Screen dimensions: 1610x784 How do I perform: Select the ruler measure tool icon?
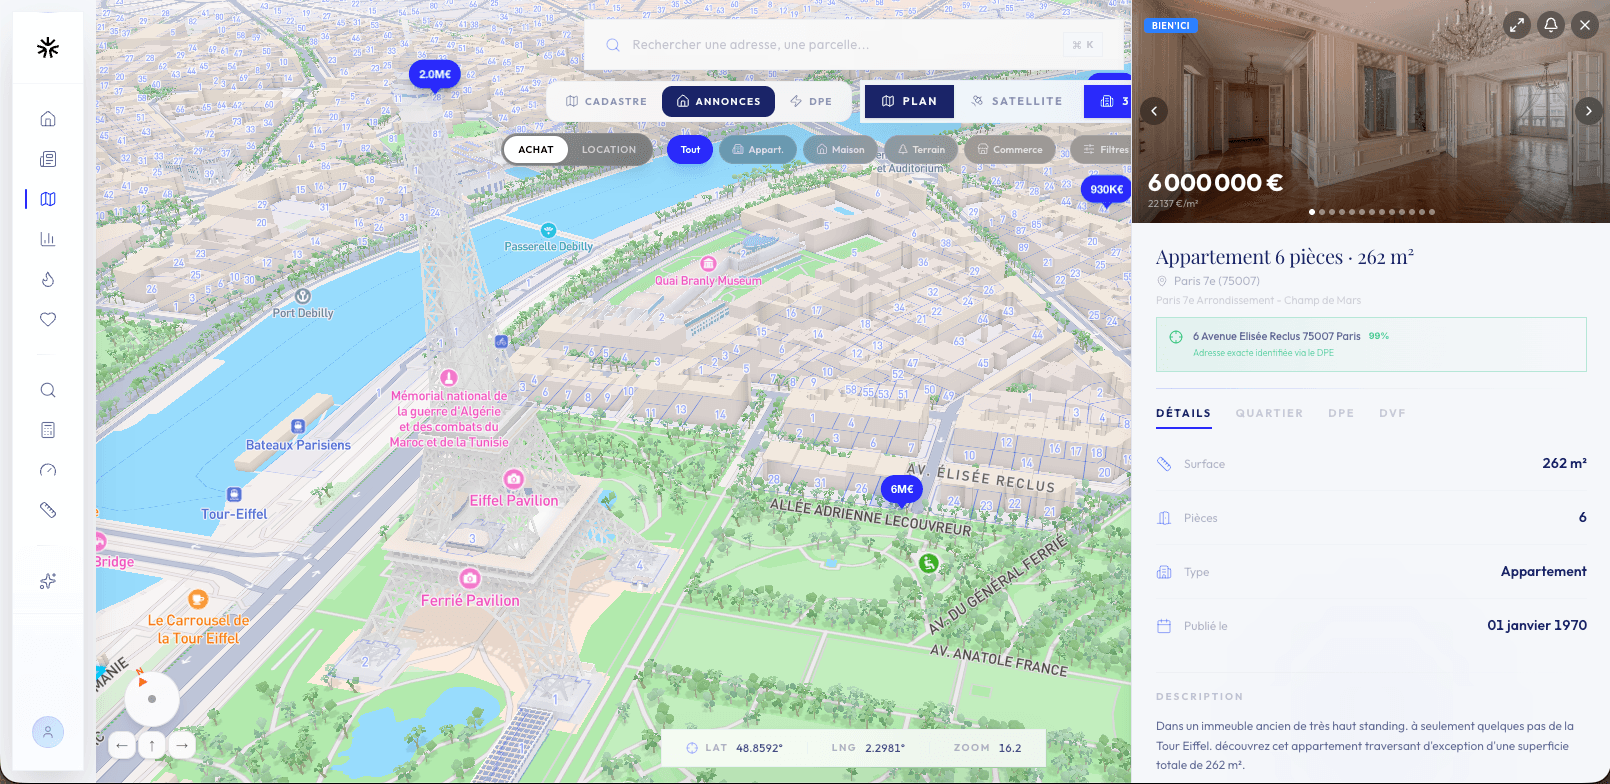click(48, 510)
